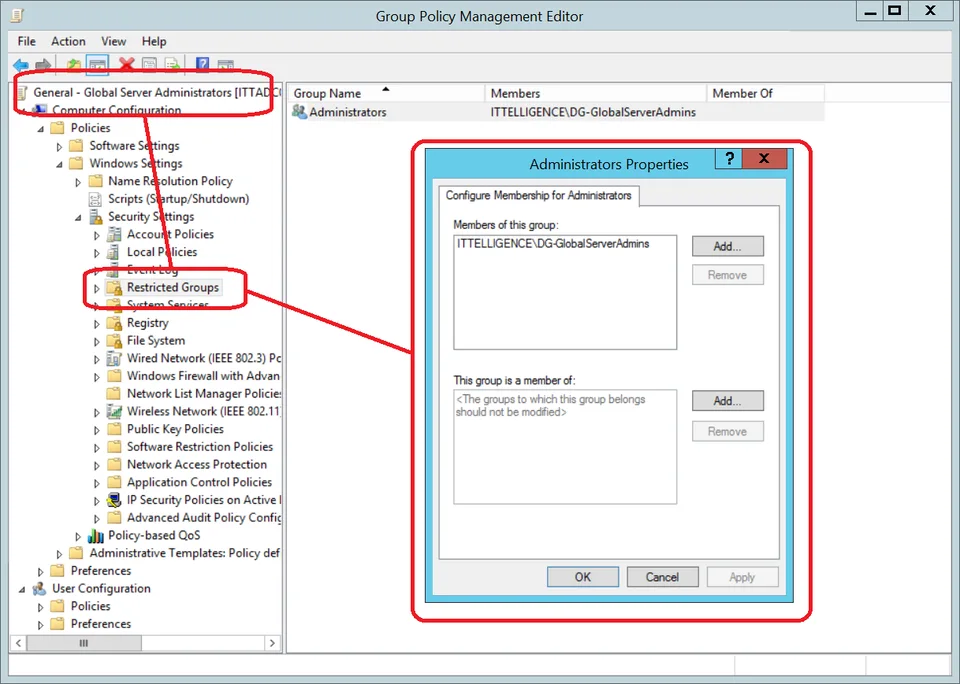Expand the Advanced Audit Policy Configuration node
Screen dimensions: 960x684
pos(97,519)
